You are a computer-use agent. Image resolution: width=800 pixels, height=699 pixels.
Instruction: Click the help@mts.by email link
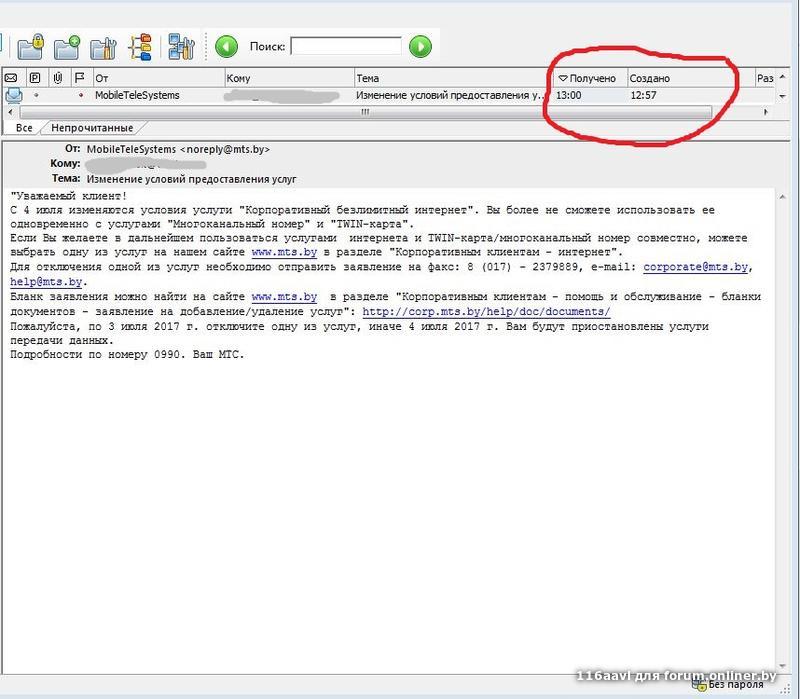click(46, 282)
